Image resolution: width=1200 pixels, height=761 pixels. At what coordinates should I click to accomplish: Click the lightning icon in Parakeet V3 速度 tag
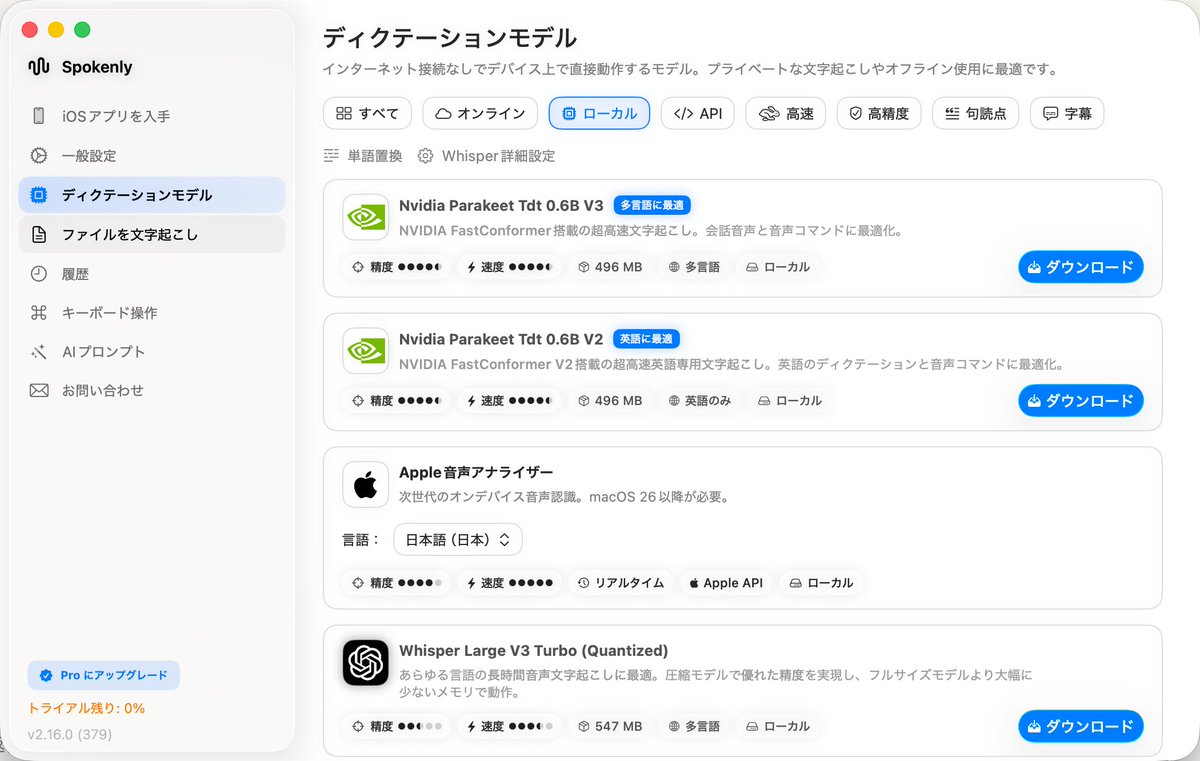471,267
